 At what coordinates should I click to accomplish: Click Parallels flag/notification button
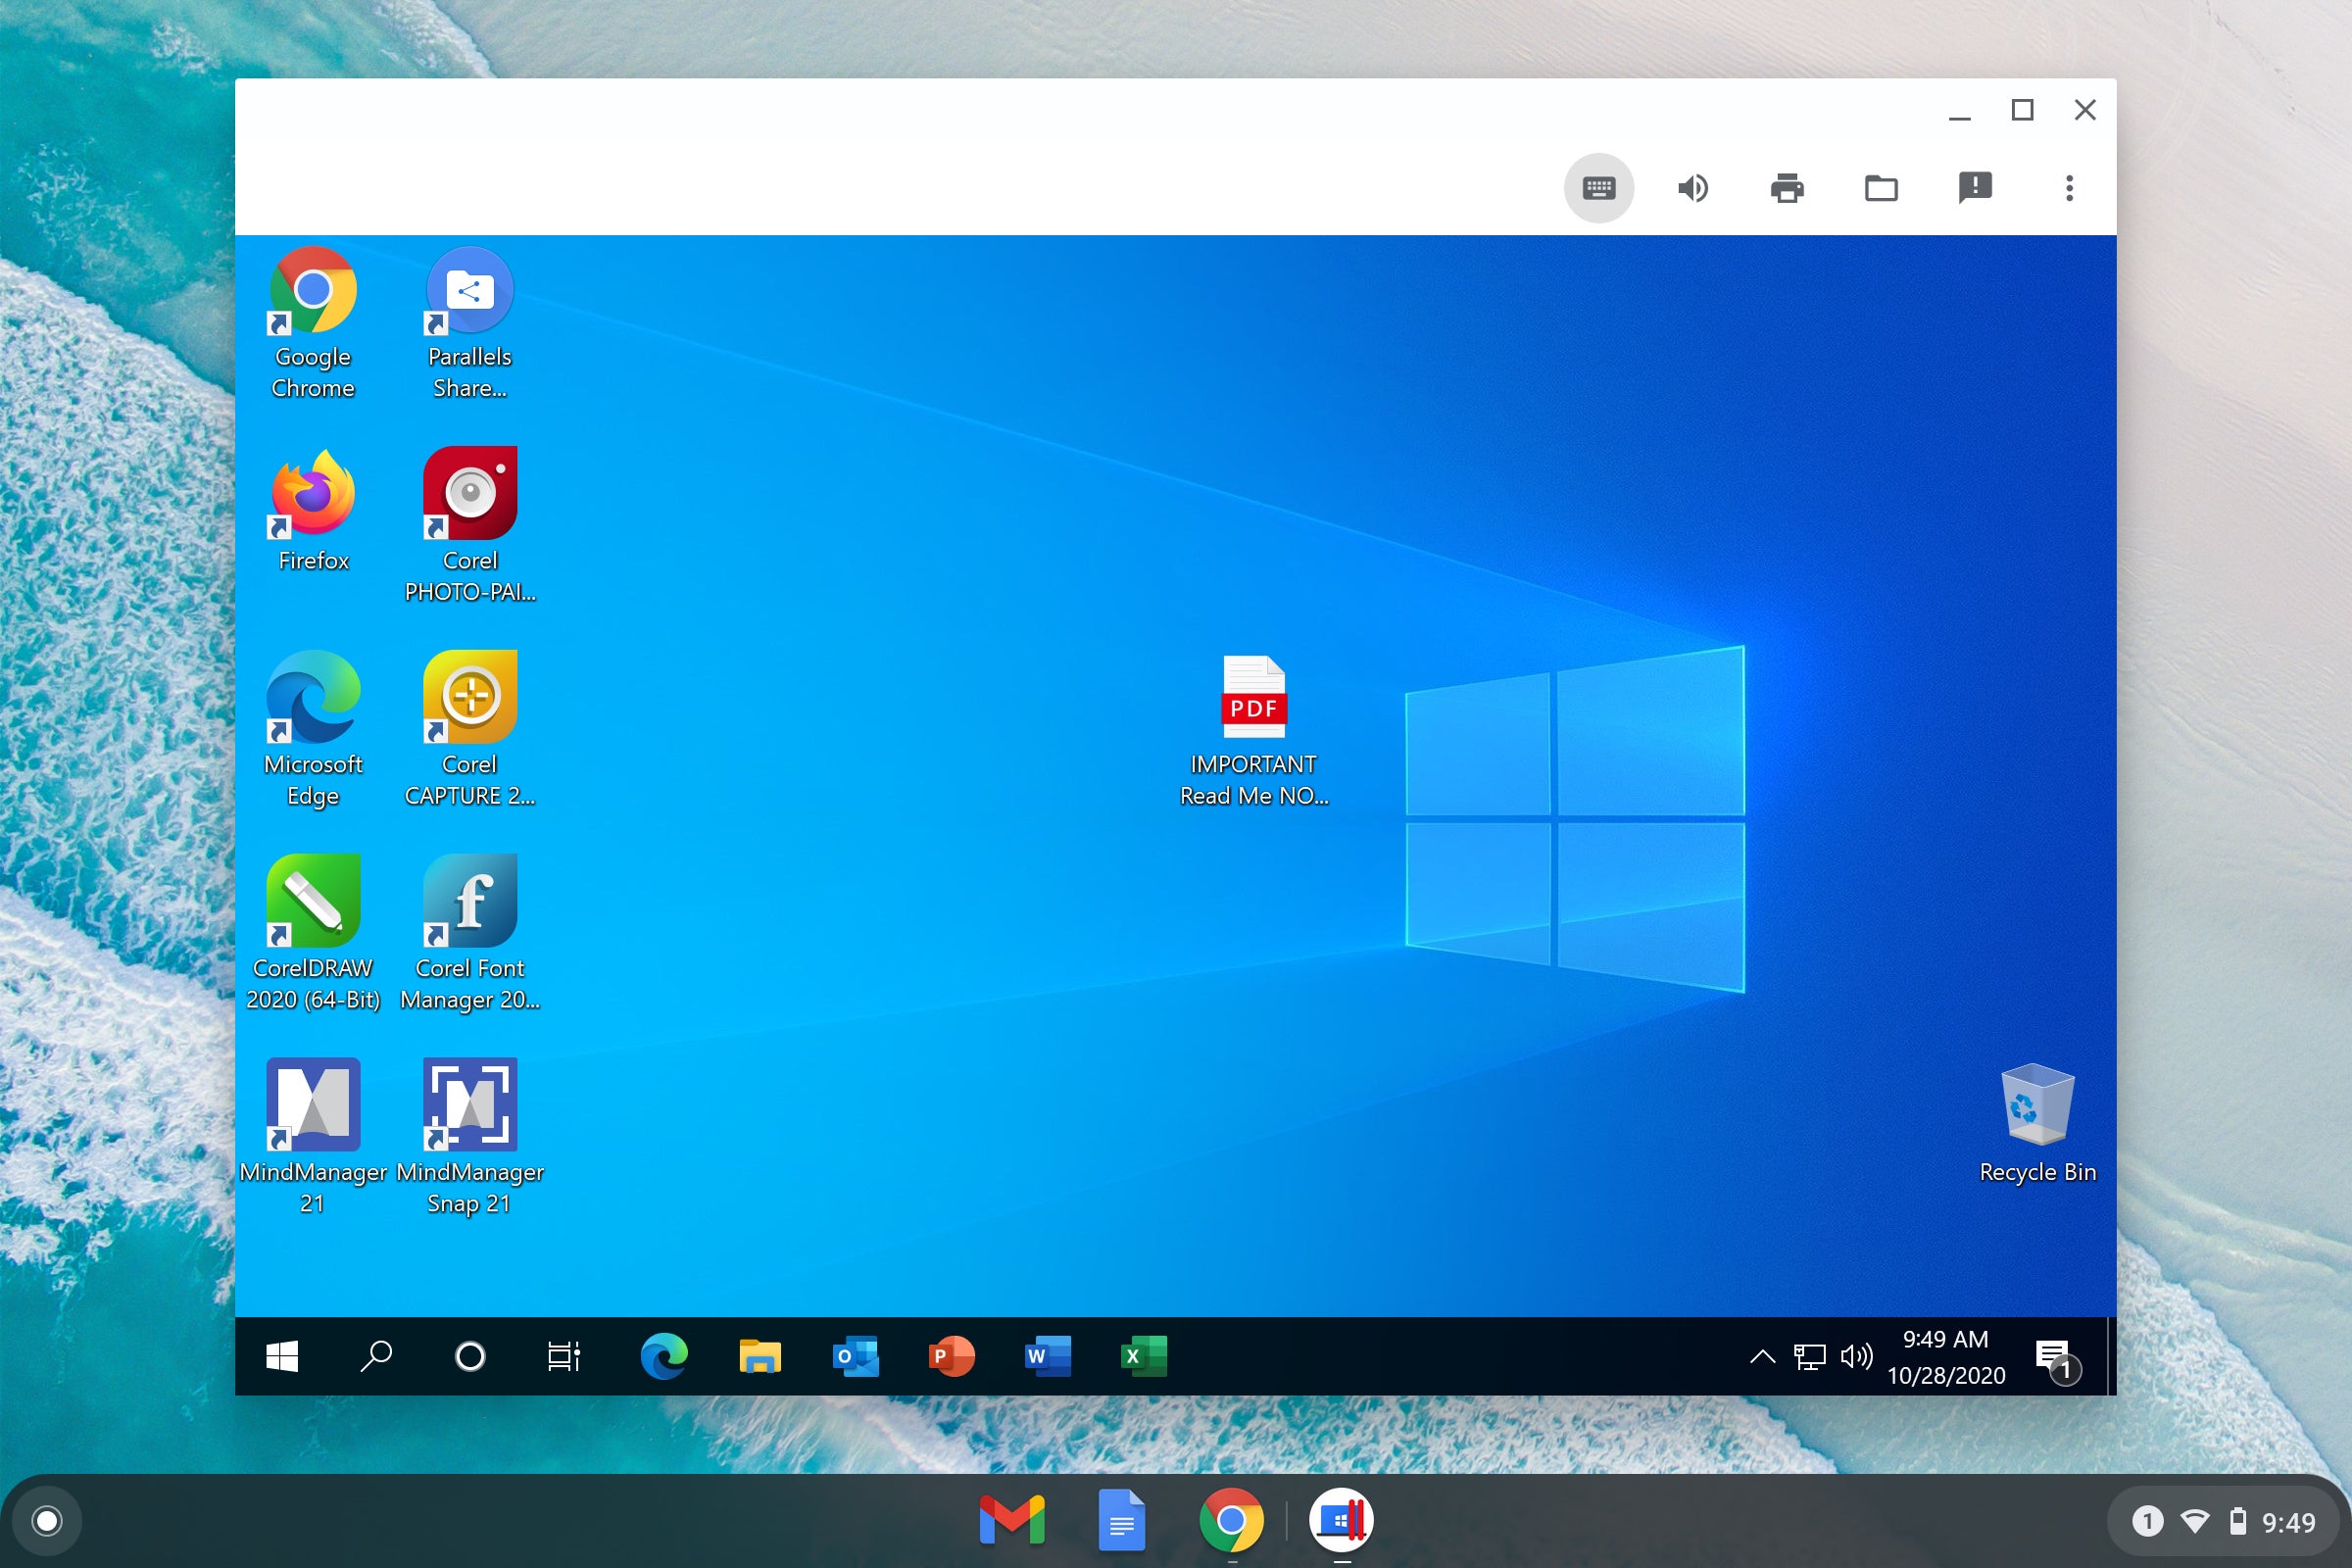tap(1972, 187)
